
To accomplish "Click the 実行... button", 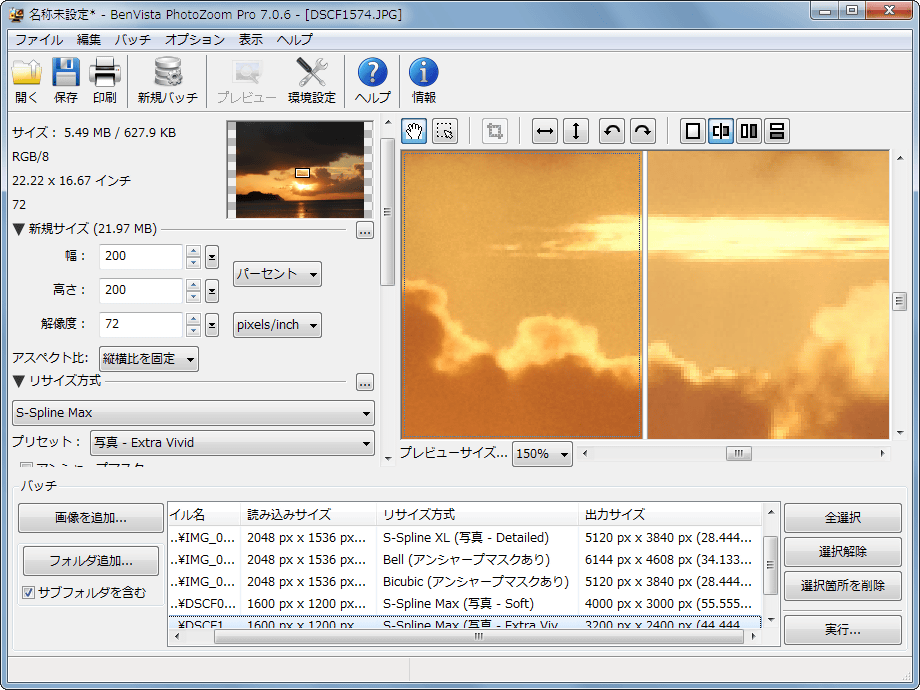I will point(843,630).
